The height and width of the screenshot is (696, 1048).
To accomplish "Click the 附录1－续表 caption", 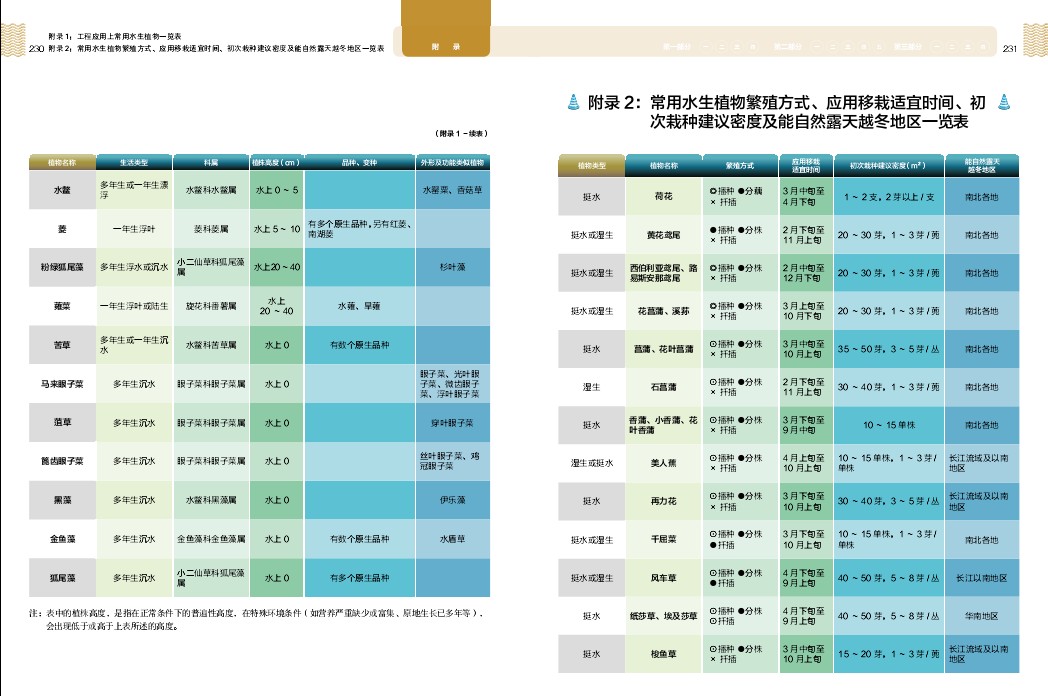I will [x=460, y=133].
